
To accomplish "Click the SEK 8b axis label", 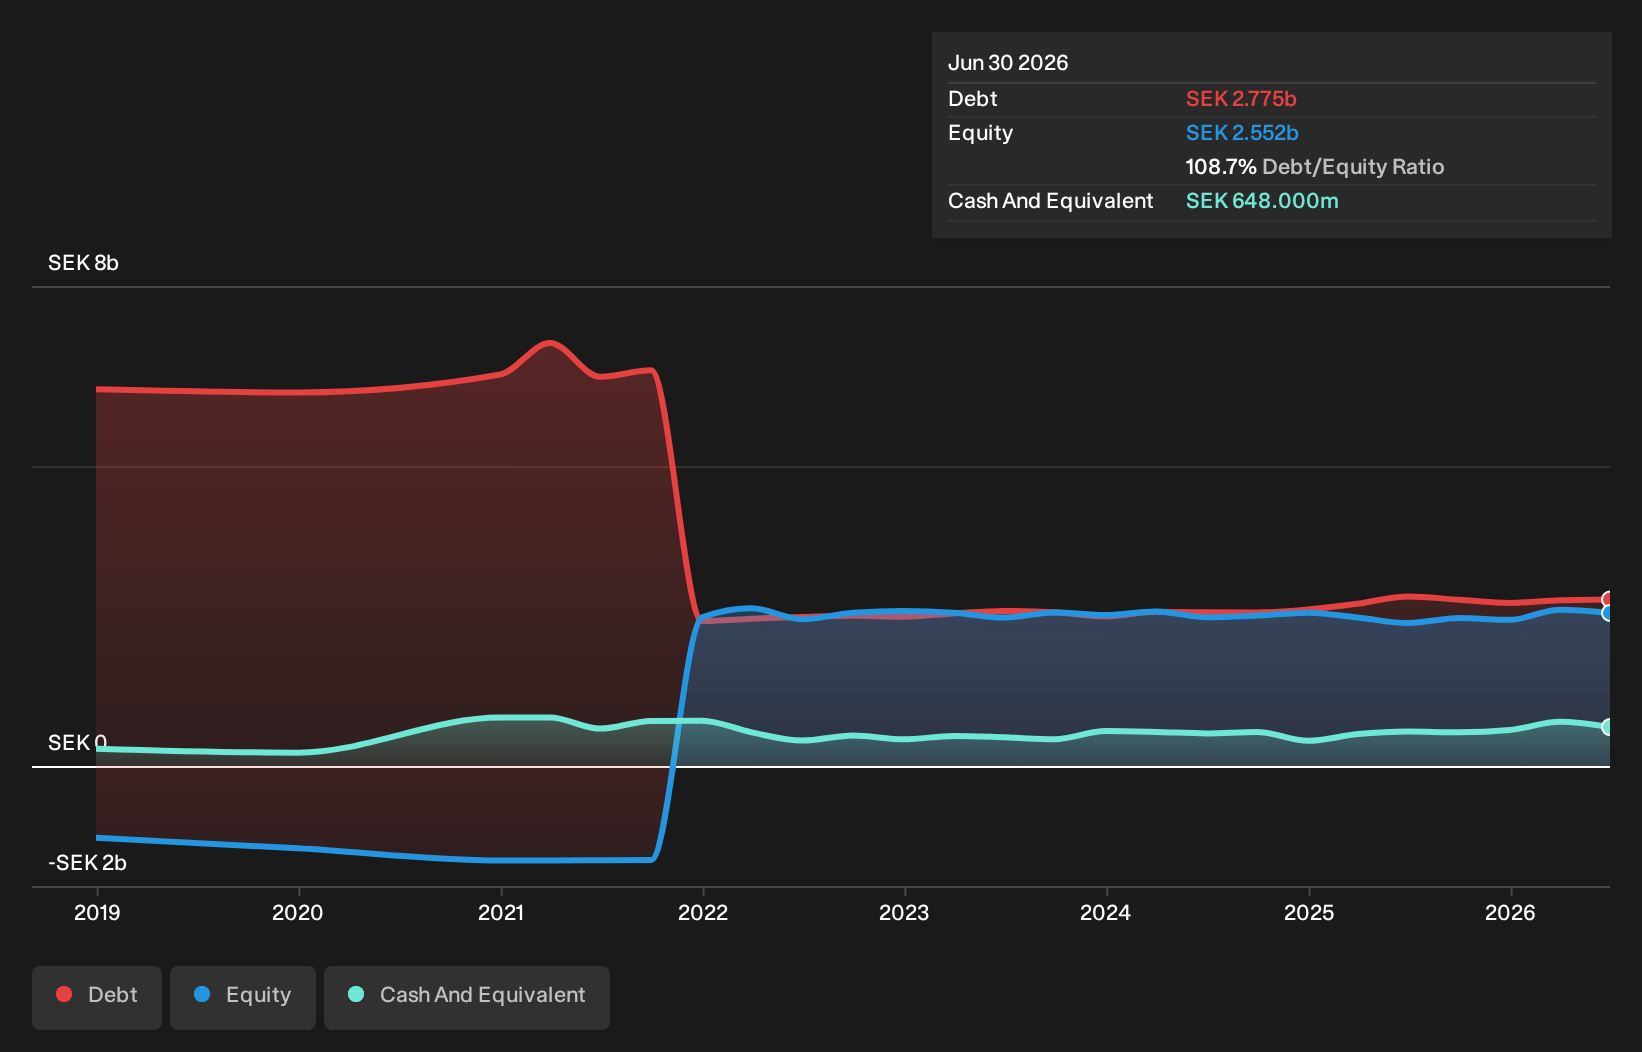I will (83, 263).
